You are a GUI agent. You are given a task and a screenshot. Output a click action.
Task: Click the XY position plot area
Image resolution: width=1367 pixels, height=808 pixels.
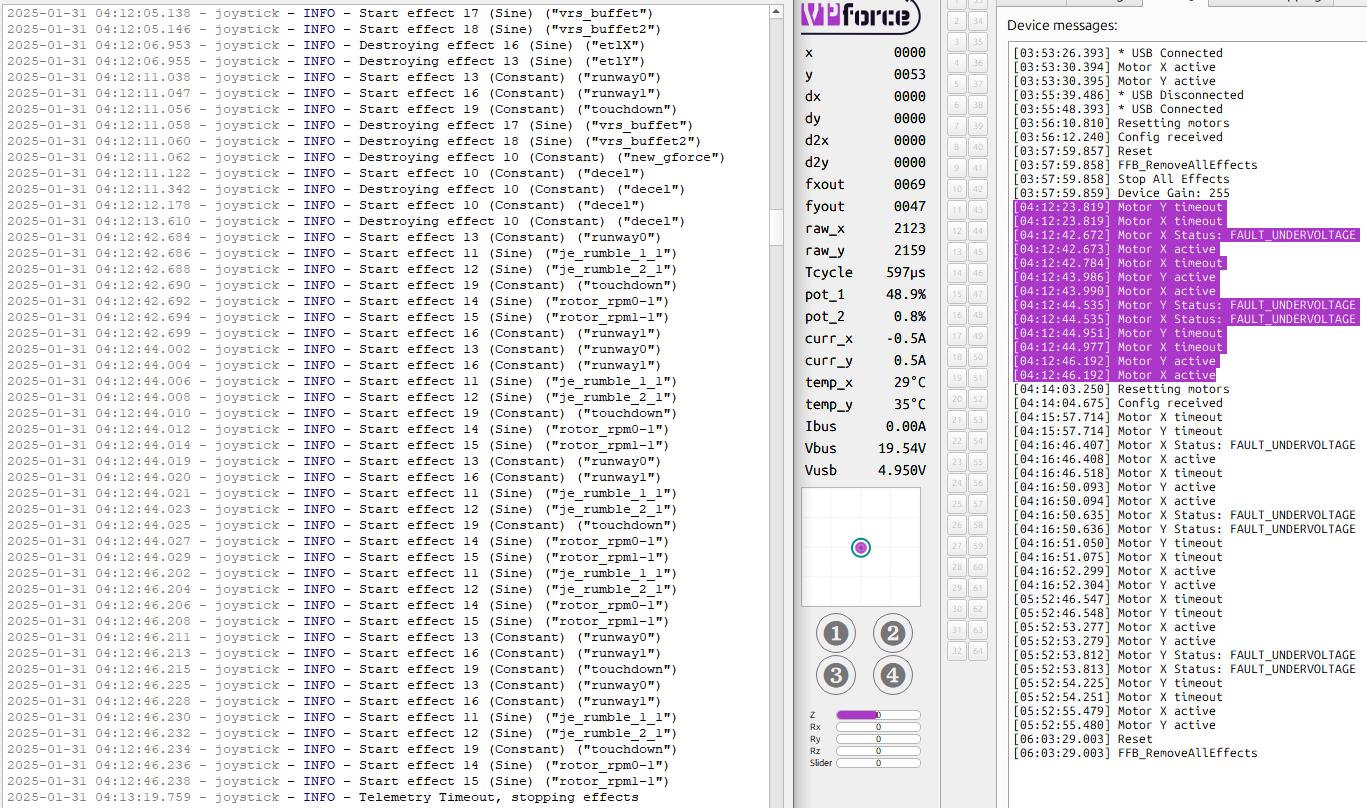[x=861, y=547]
